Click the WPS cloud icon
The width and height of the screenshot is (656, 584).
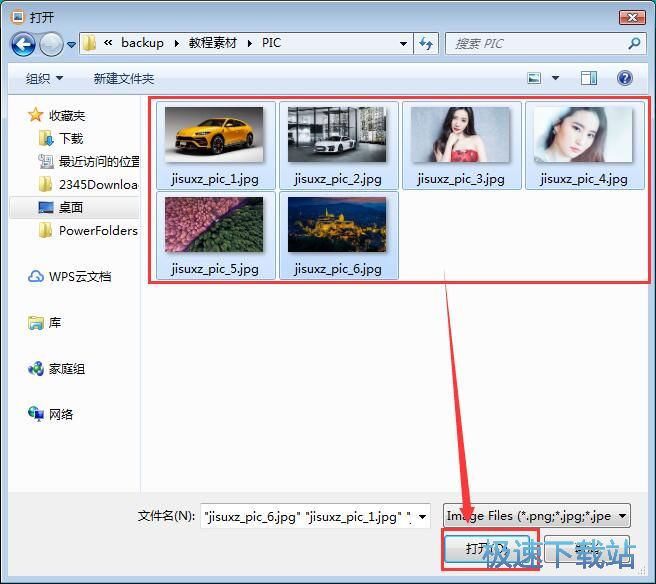(36, 276)
